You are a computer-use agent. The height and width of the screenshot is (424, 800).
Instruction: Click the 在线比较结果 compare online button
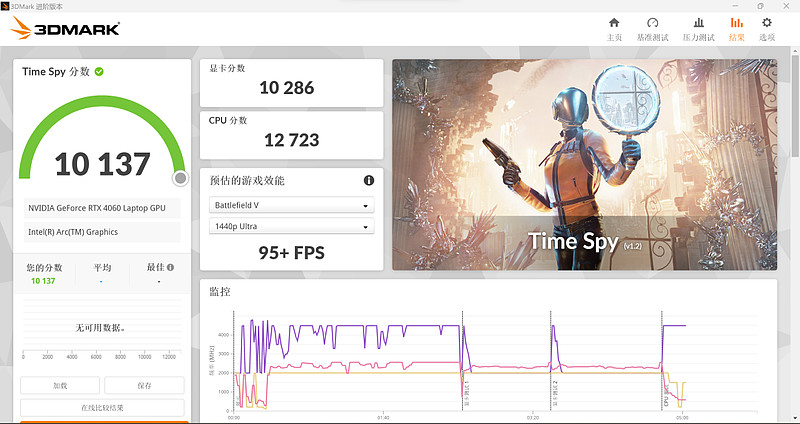click(x=102, y=408)
